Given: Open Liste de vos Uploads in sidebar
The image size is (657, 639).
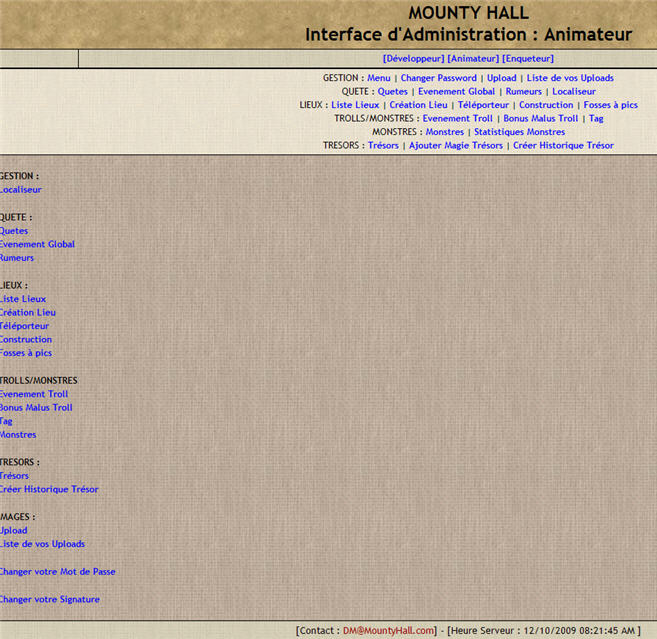Looking at the screenshot, I should click(42, 544).
